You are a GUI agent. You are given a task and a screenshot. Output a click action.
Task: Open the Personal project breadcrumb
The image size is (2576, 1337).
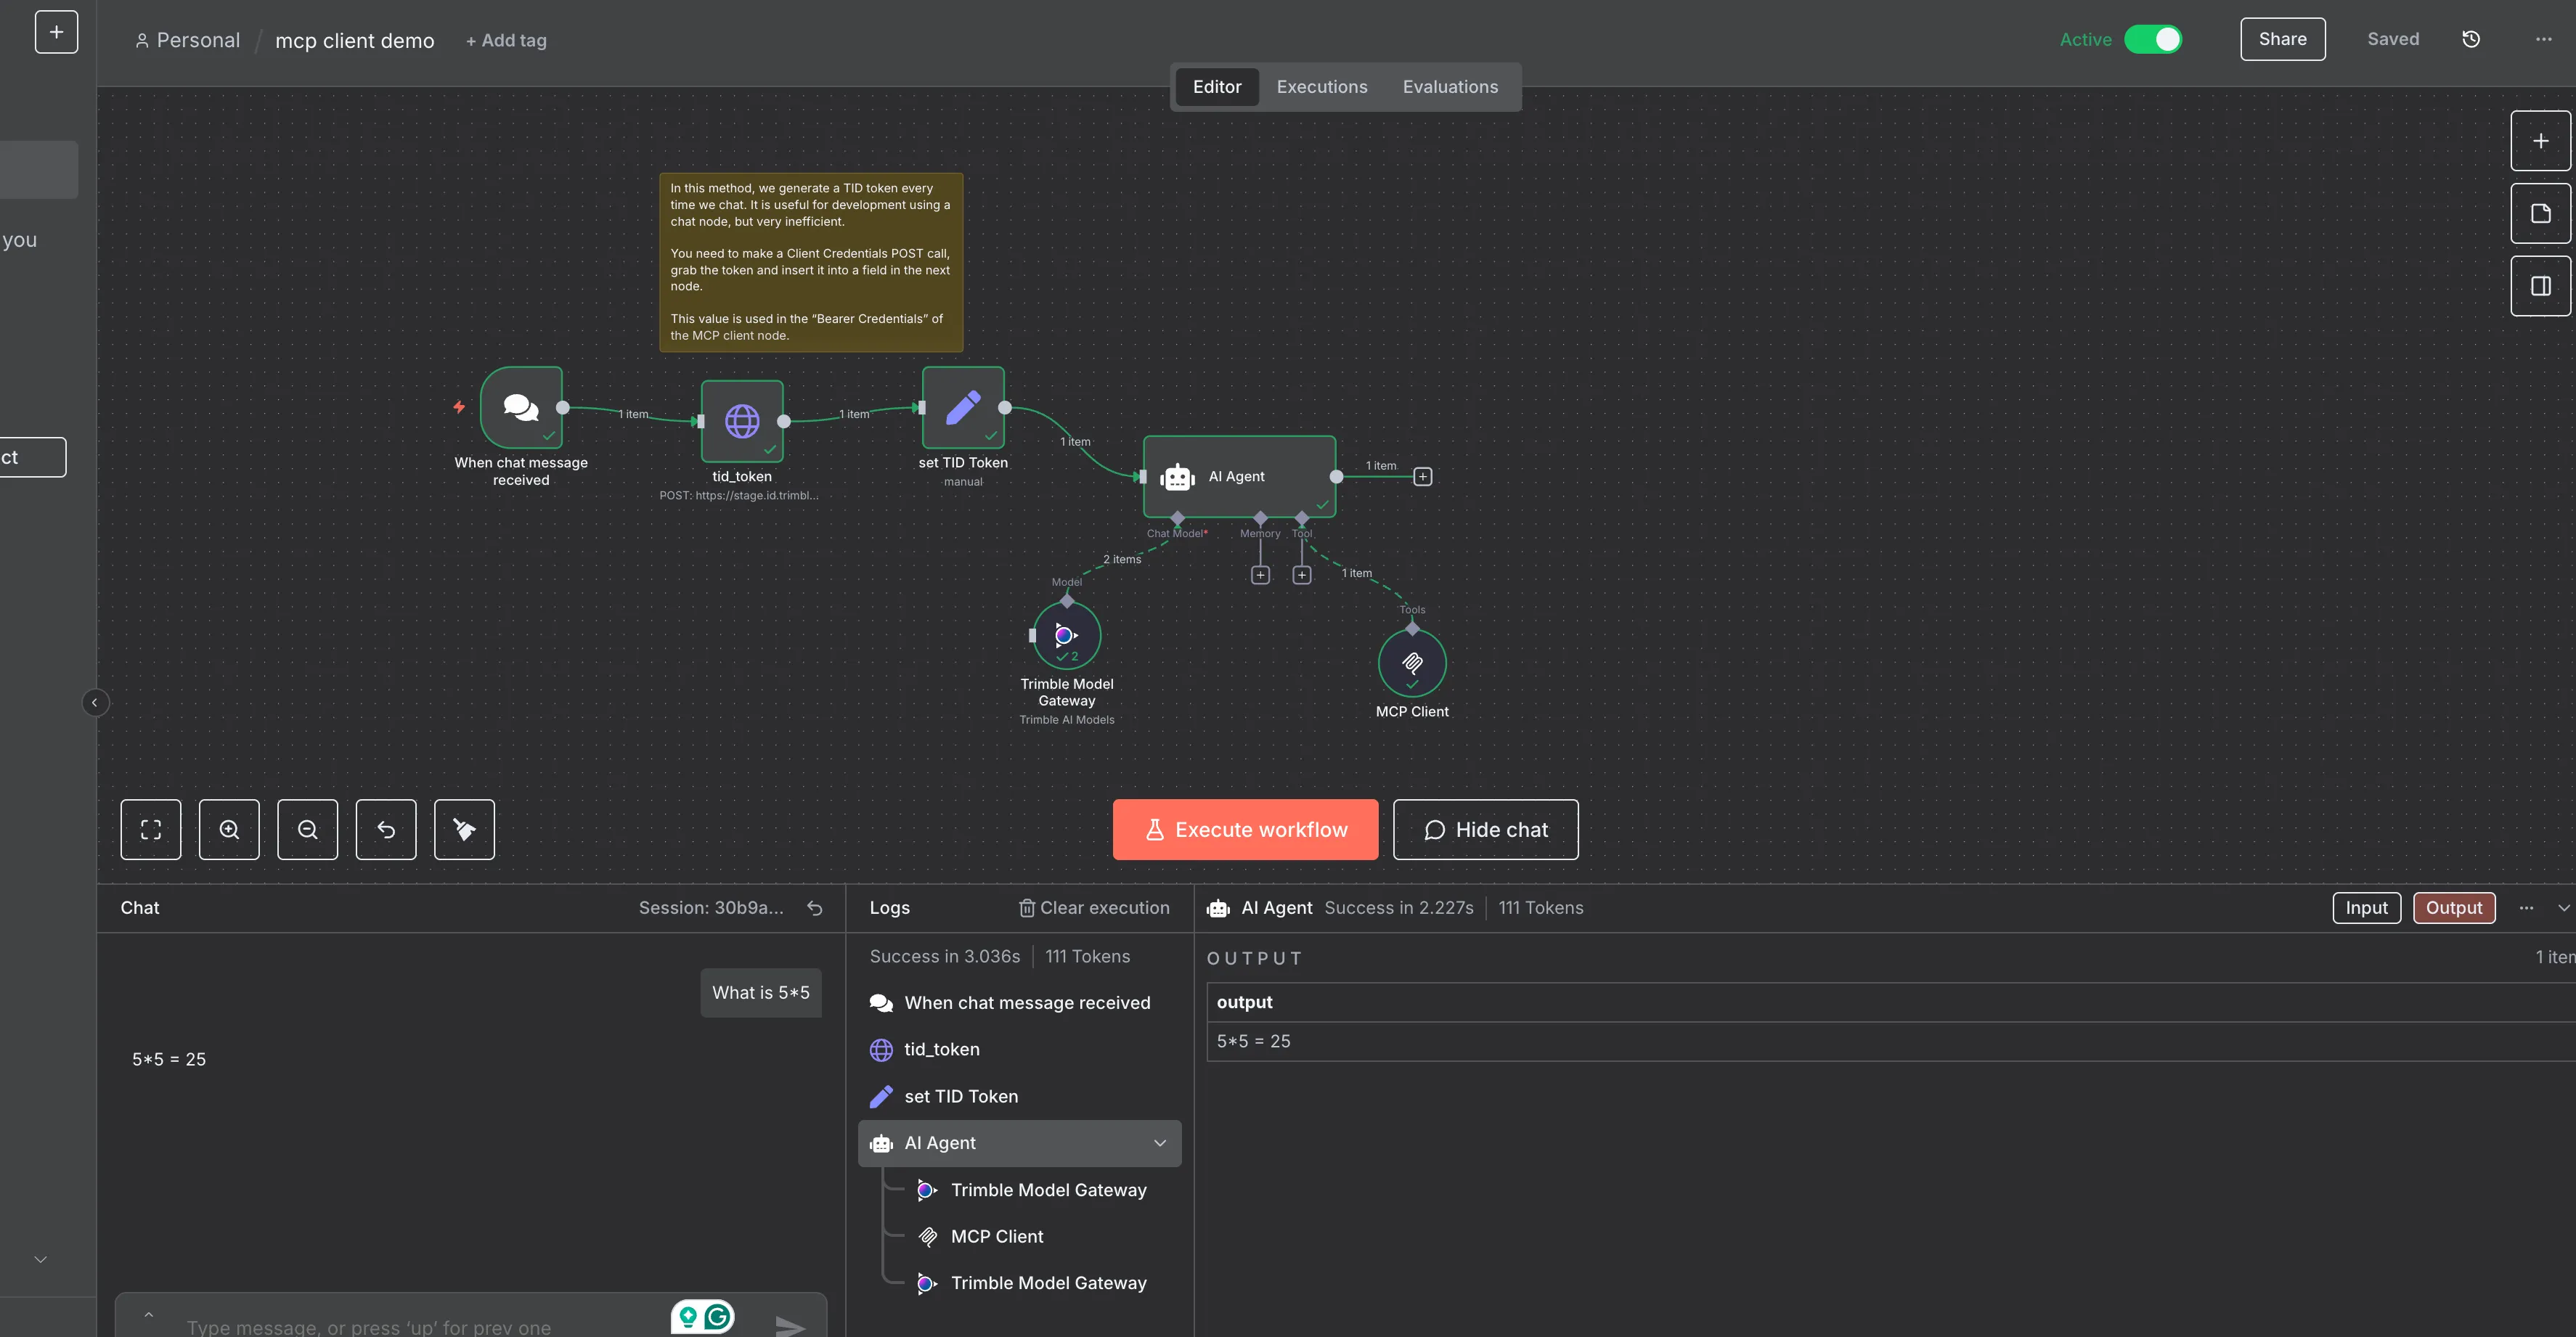click(x=188, y=40)
